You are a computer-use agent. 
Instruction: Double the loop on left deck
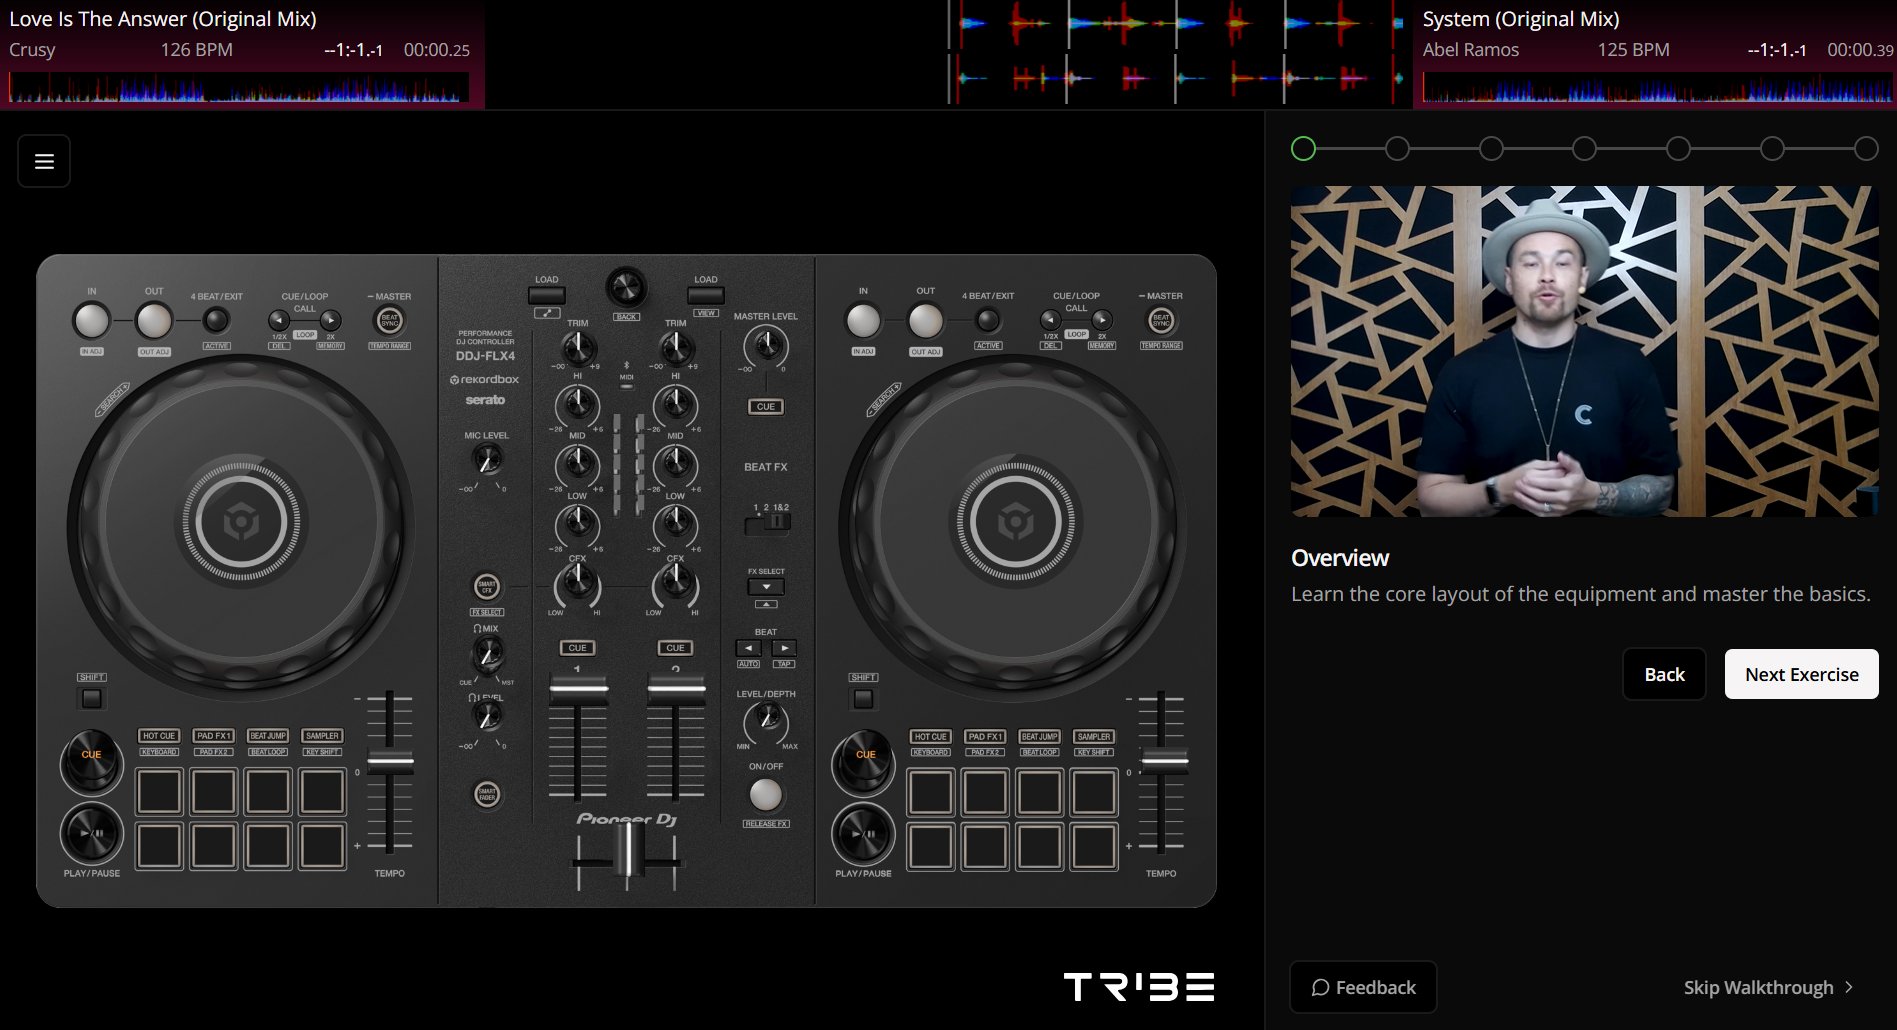(330, 321)
